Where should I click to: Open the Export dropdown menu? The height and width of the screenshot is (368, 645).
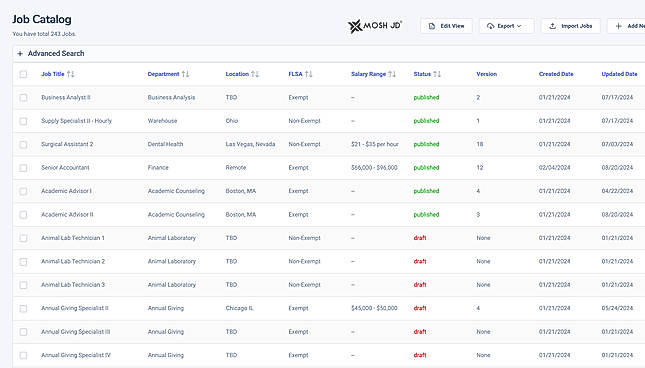pyautogui.click(x=506, y=26)
